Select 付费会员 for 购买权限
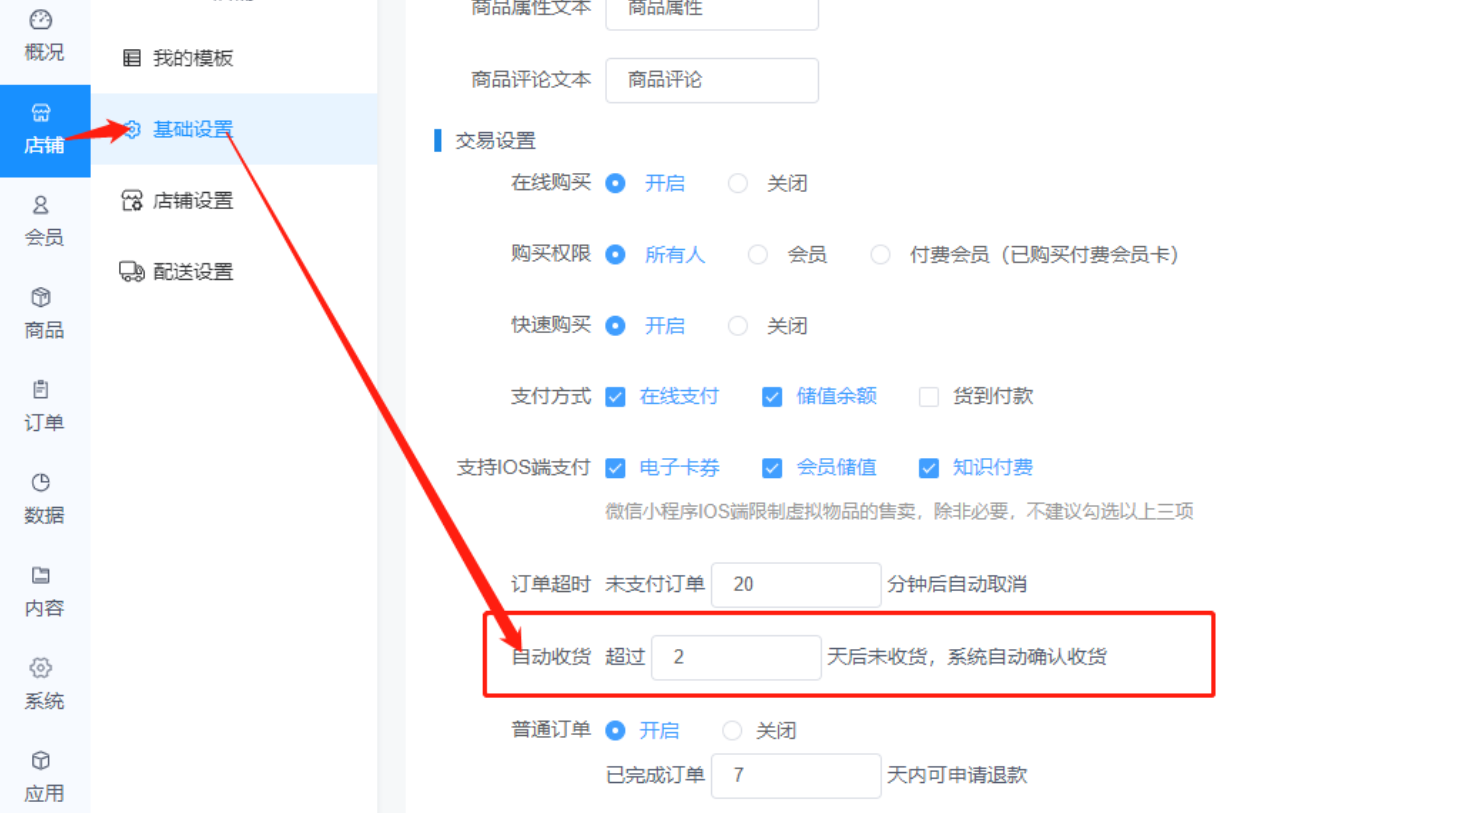 (x=880, y=255)
